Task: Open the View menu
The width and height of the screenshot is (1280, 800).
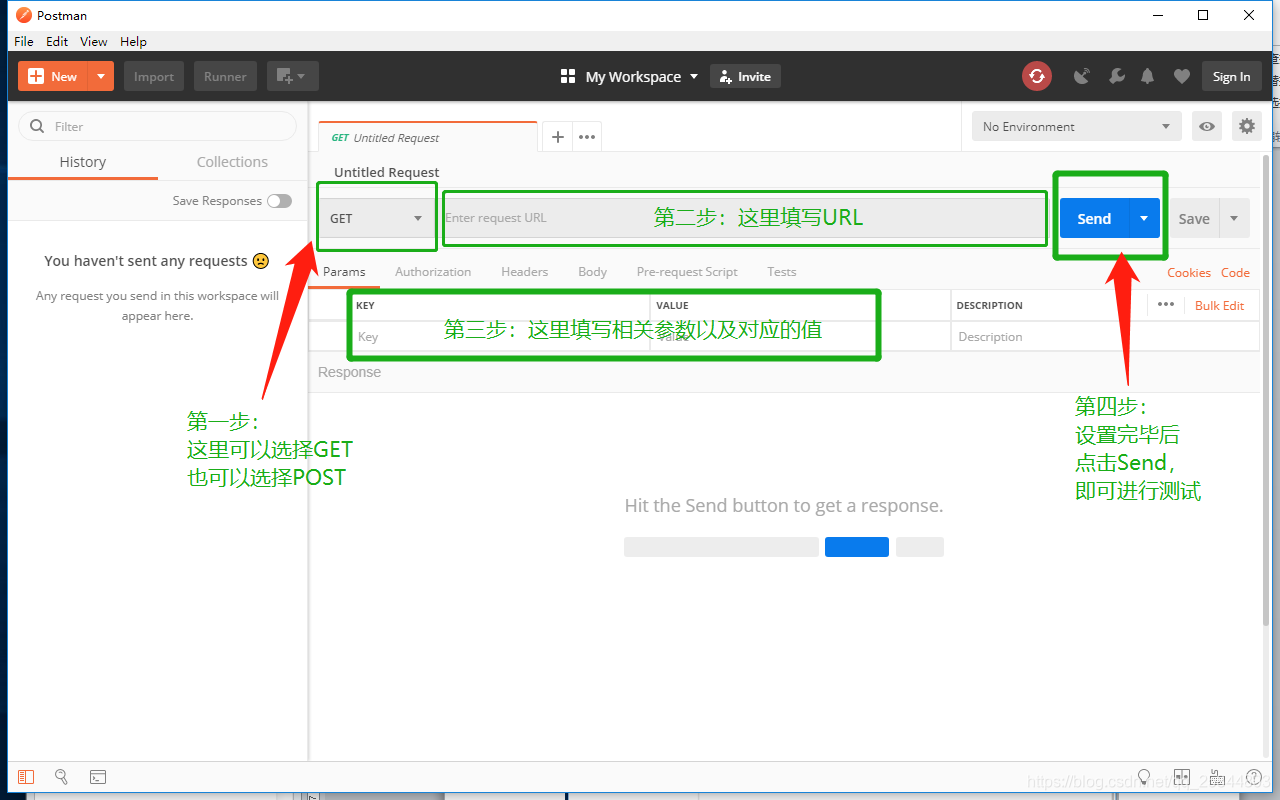Action: 94,41
